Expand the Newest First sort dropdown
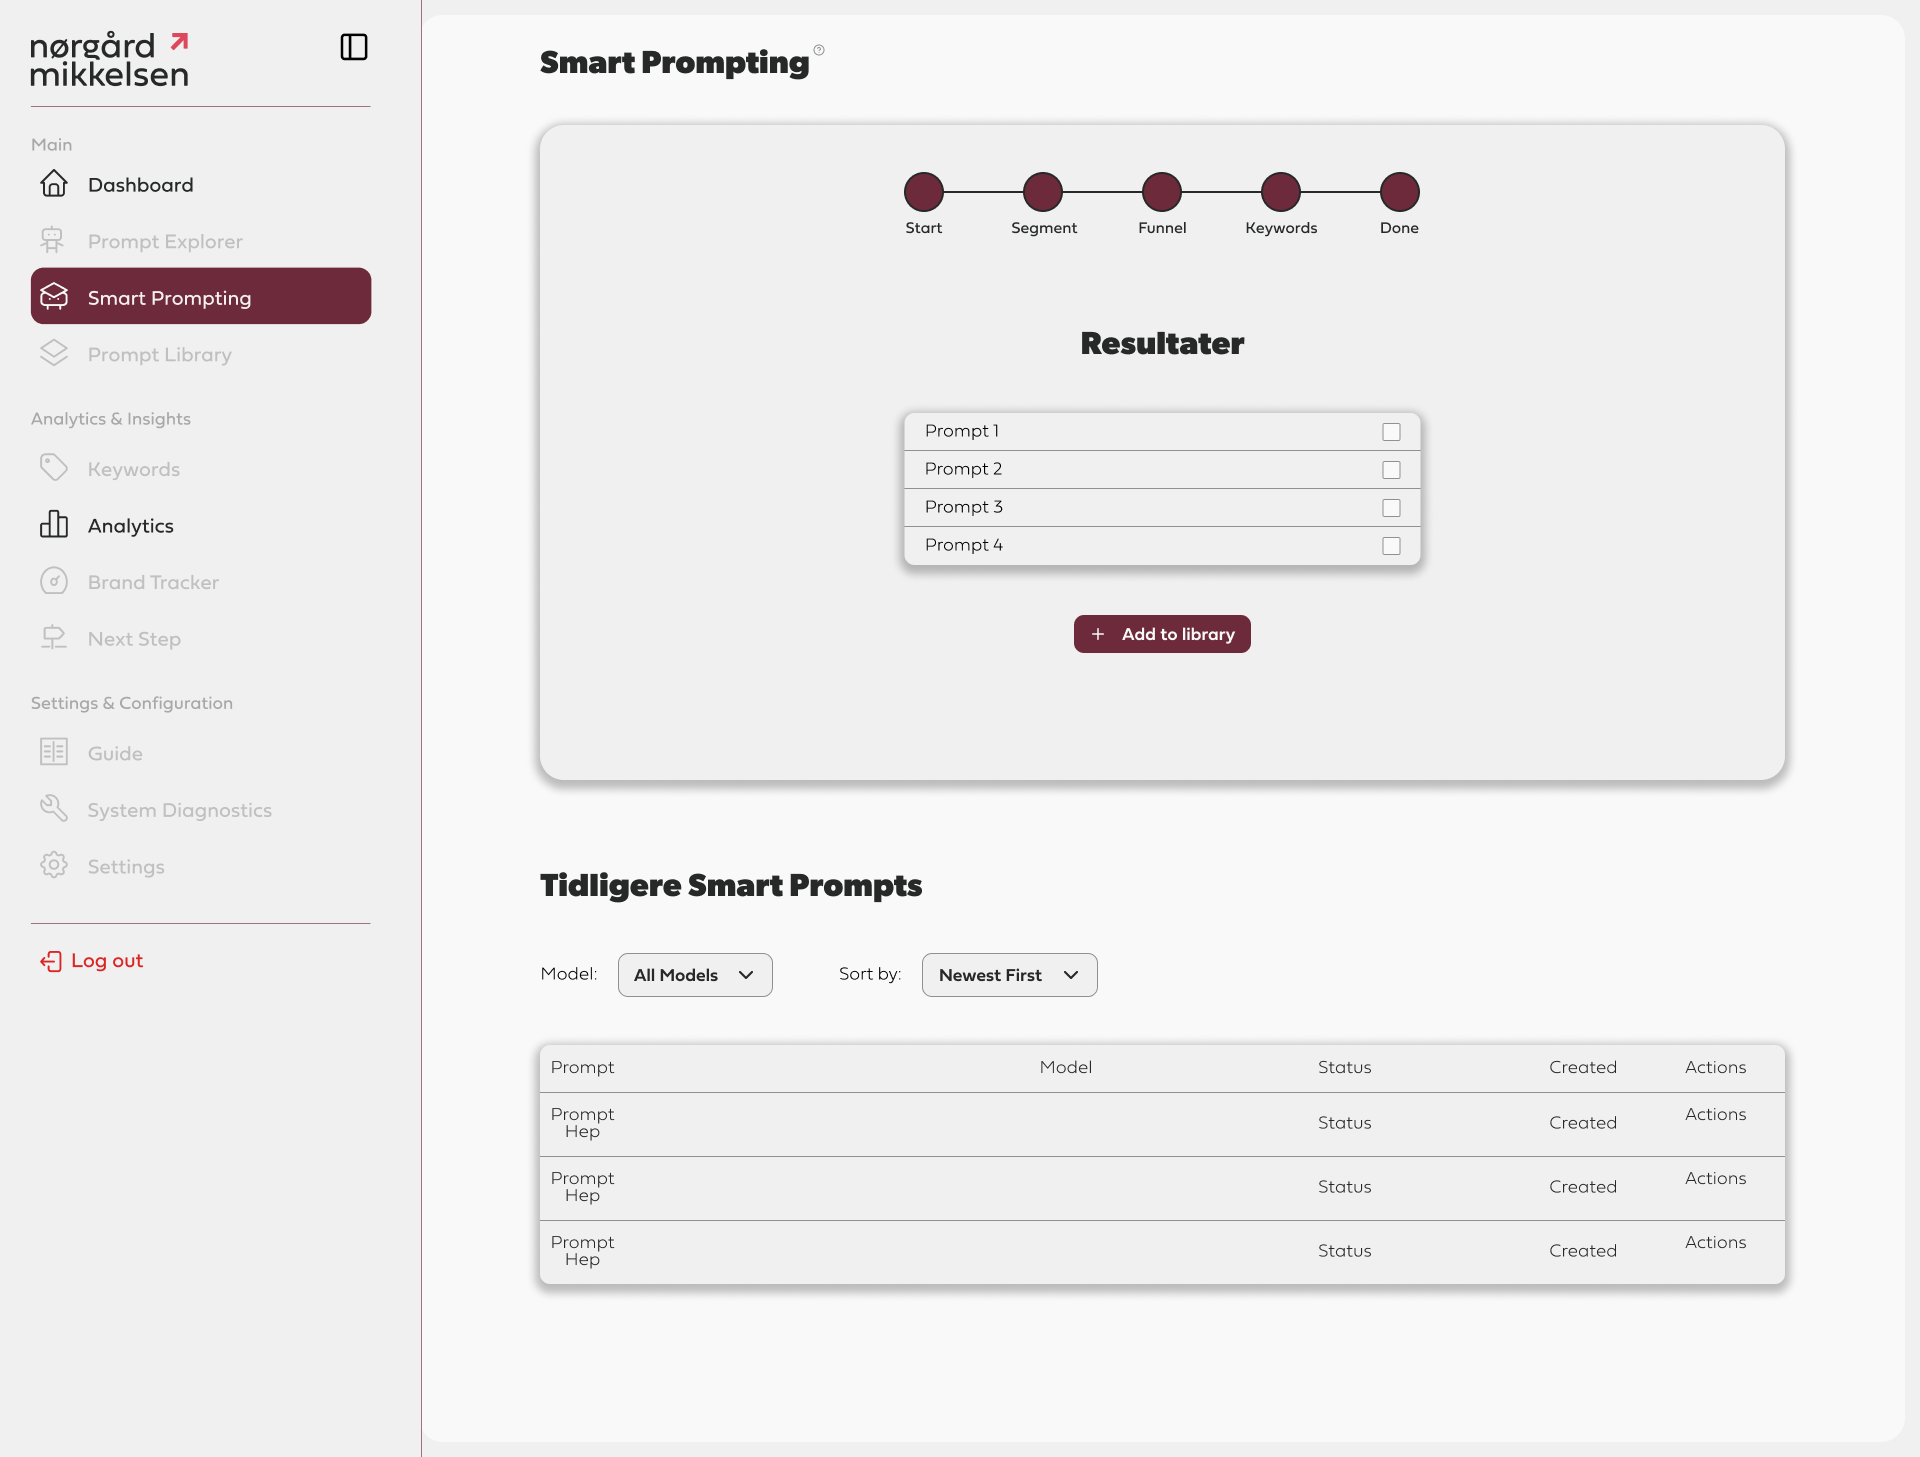Viewport: 1920px width, 1457px height. tap(1009, 975)
